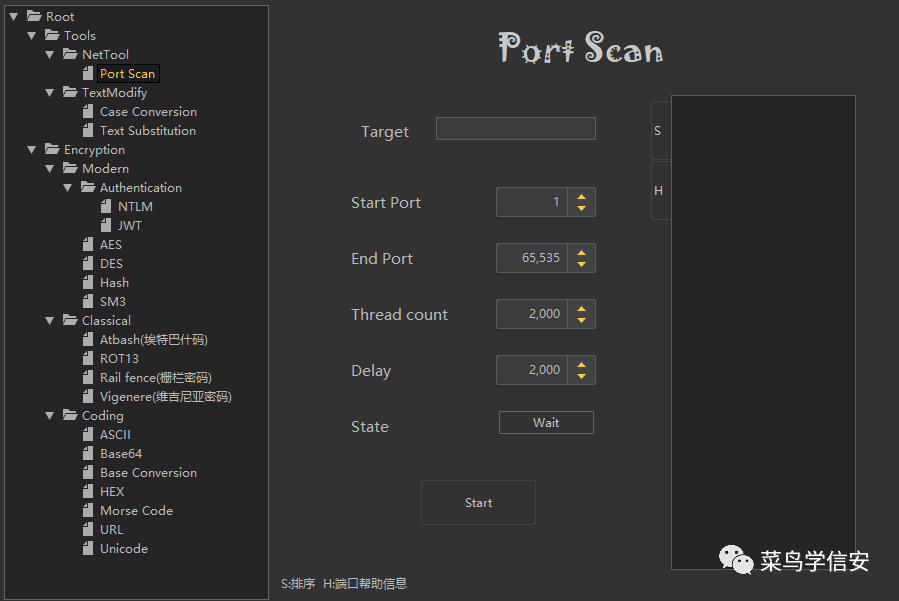899x601 pixels.
Task: Increase the Start Port value
Action: pyautogui.click(x=581, y=196)
